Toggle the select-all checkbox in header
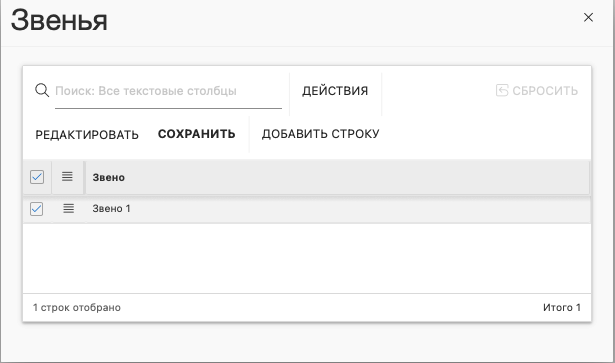The image size is (615, 363). pyautogui.click(x=37, y=177)
